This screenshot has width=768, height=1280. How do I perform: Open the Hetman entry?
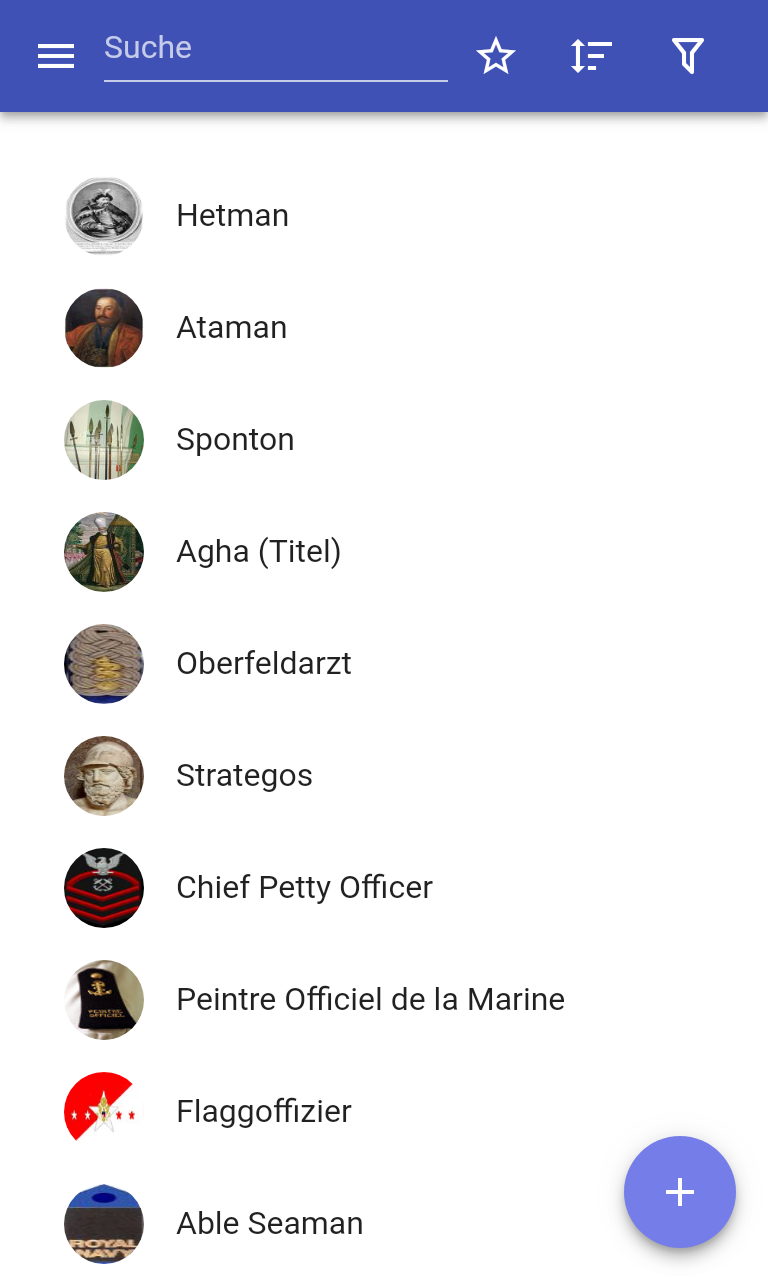click(x=384, y=216)
